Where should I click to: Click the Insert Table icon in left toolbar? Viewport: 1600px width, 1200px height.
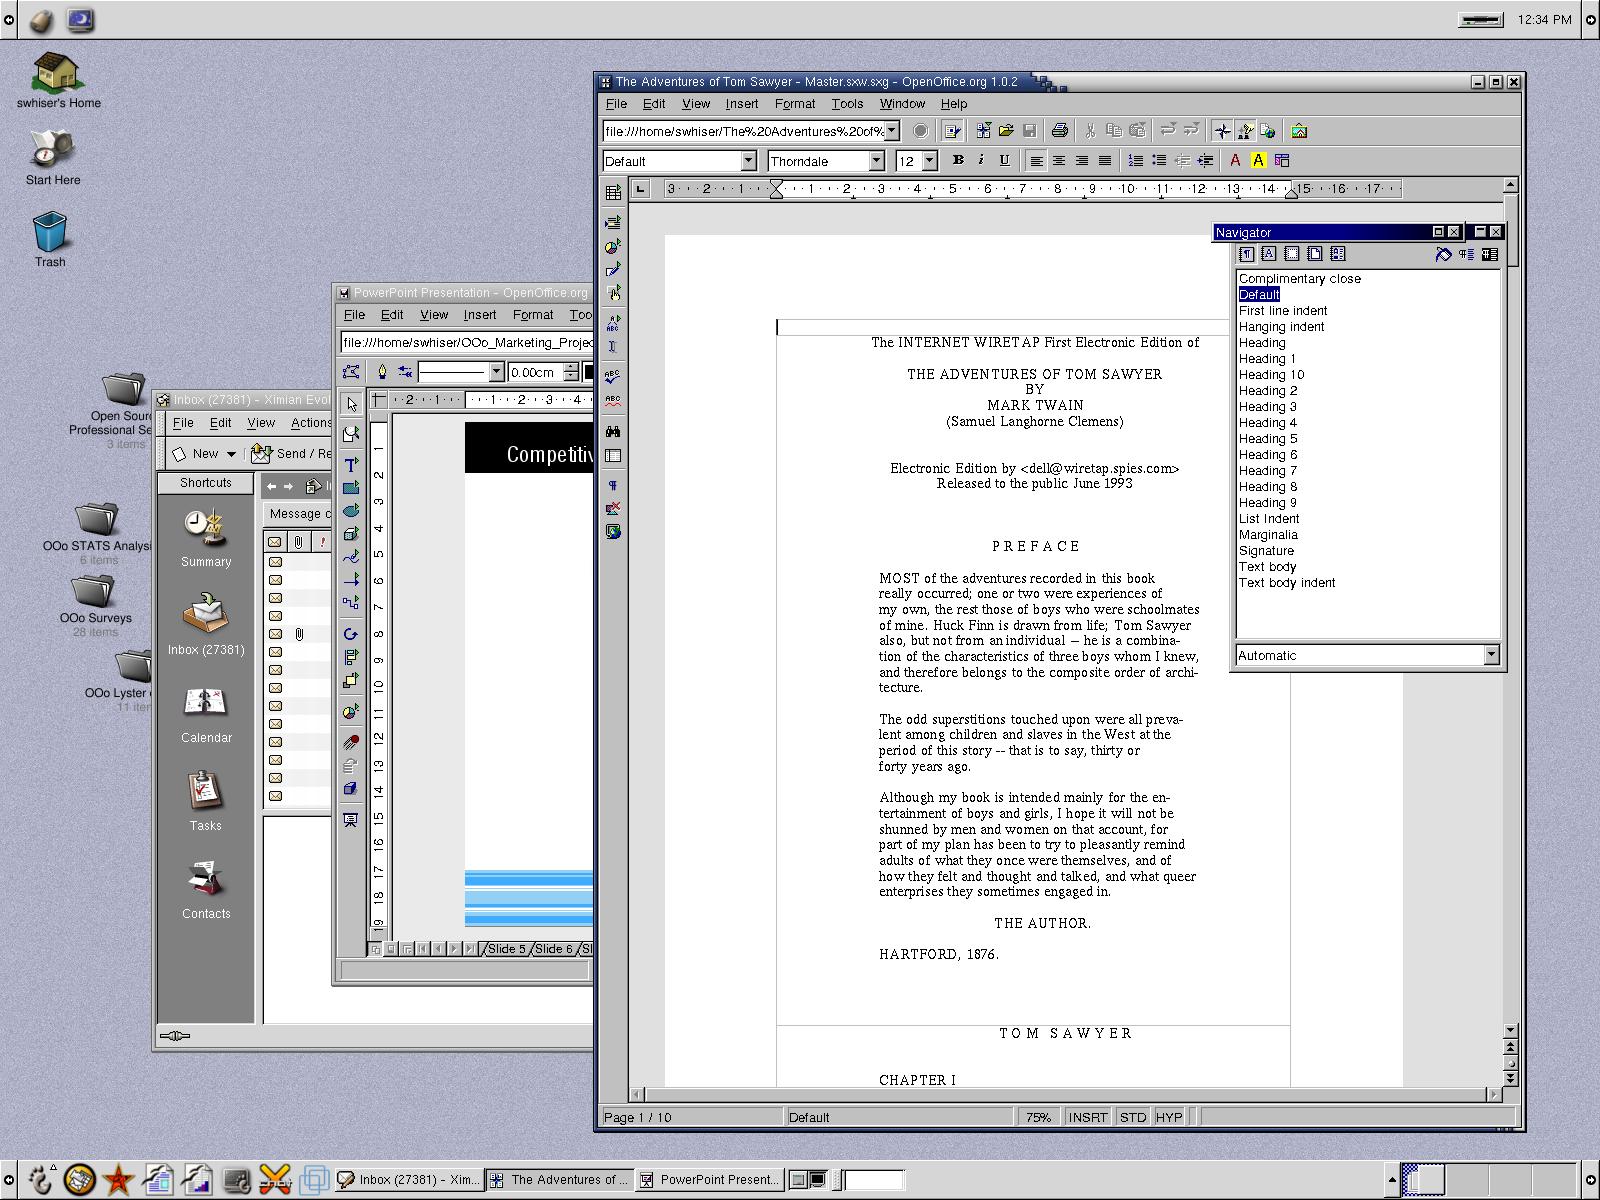tap(613, 192)
